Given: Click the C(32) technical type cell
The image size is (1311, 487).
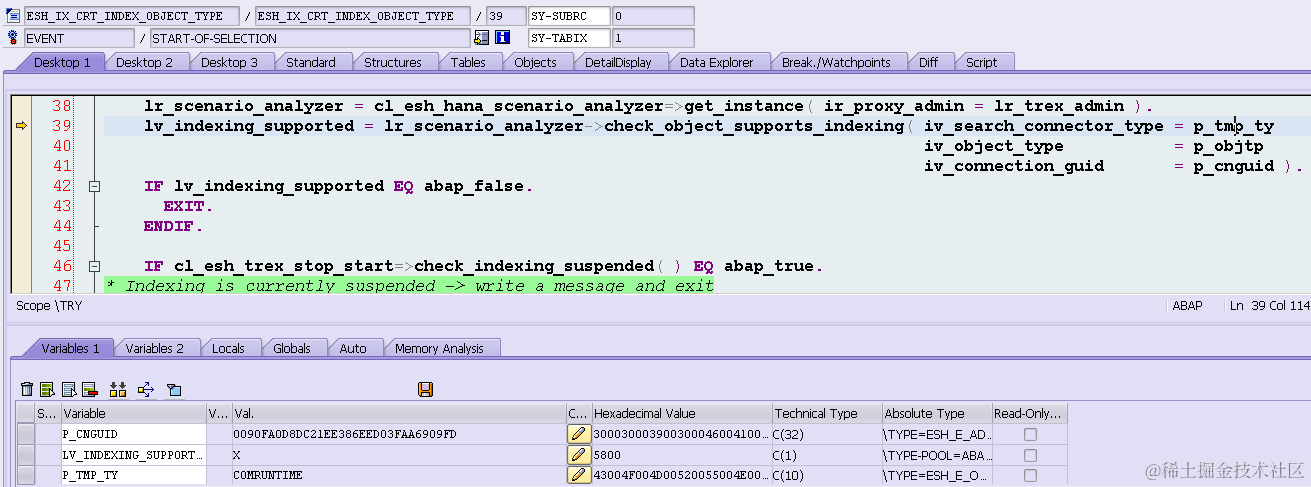Looking at the screenshot, I should 827,434.
